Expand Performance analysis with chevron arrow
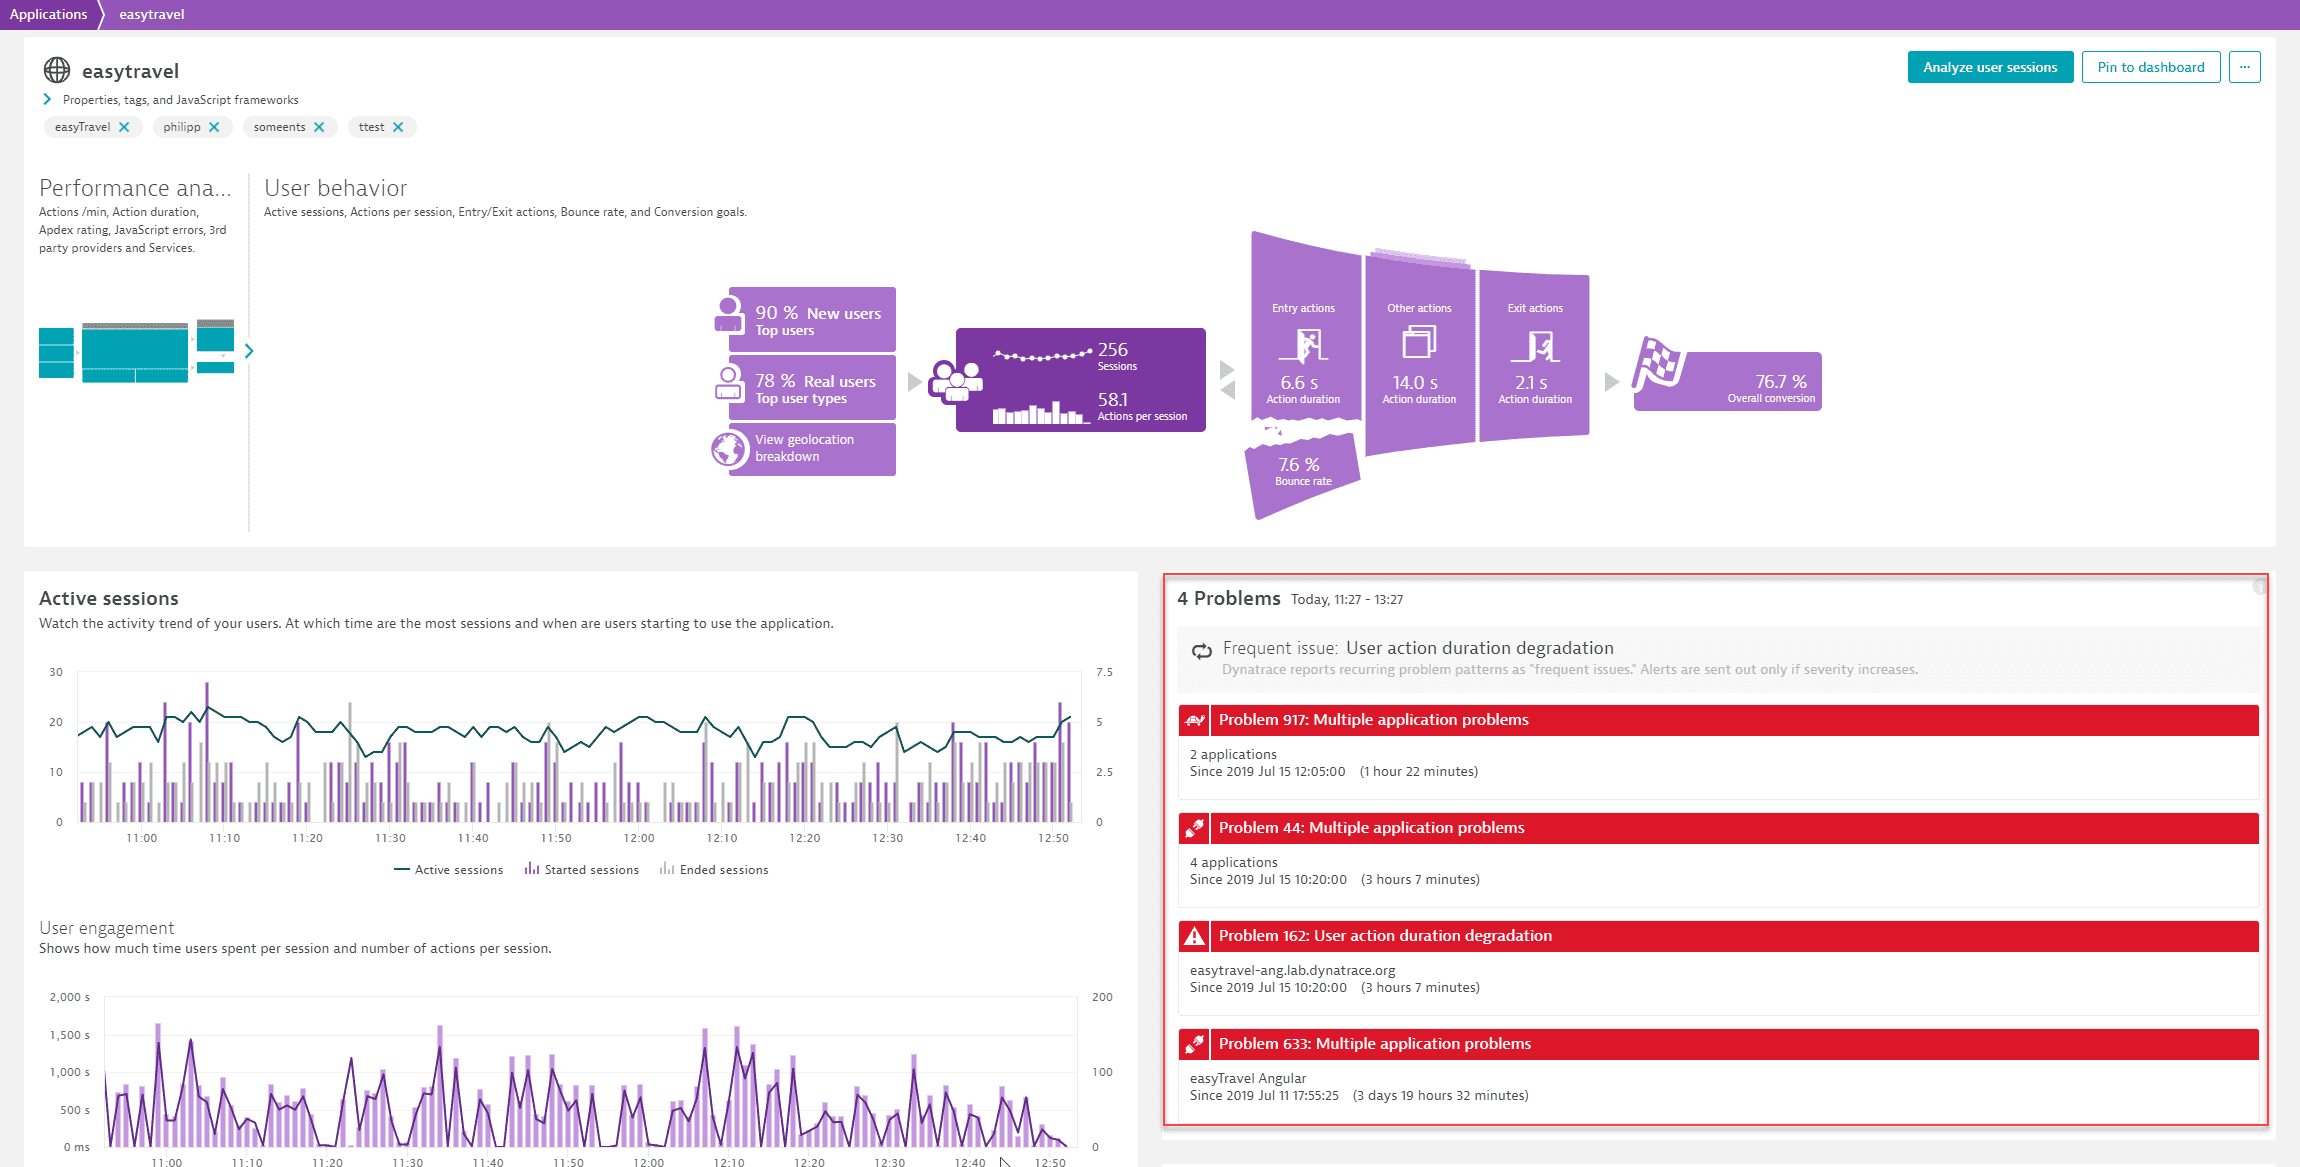 click(249, 351)
